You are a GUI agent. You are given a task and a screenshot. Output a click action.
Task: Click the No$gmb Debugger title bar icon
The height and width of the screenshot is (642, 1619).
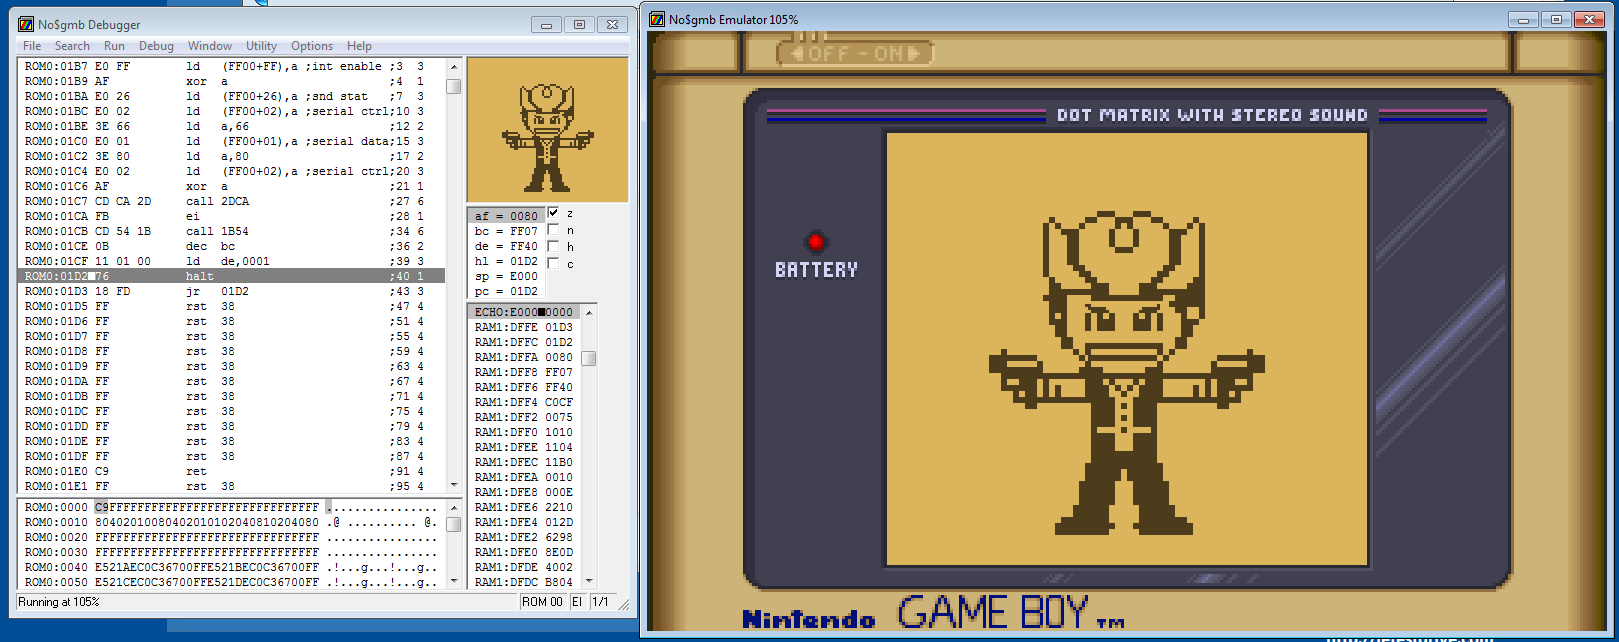click(26, 24)
